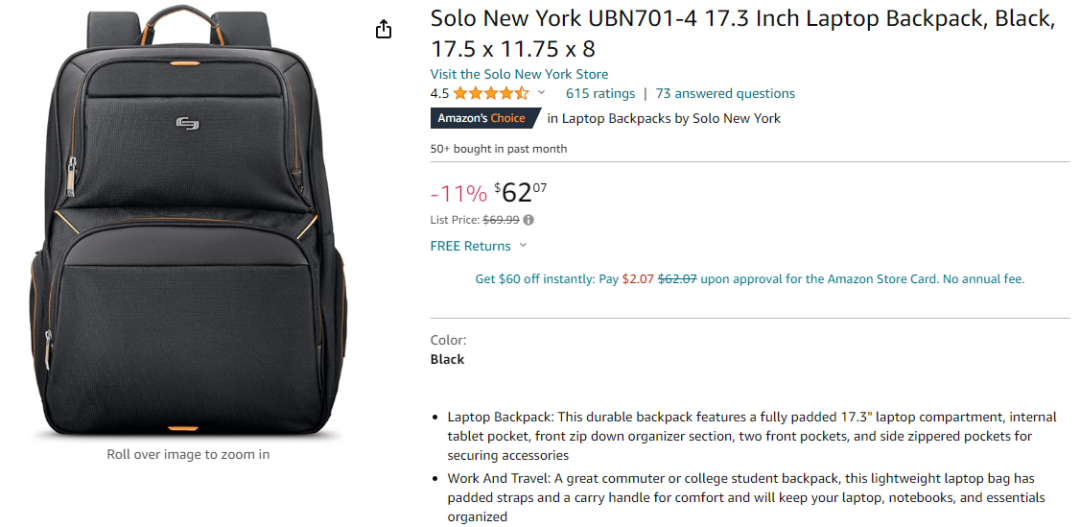Click the 'Roll over image to zoom in' caption

[188, 454]
